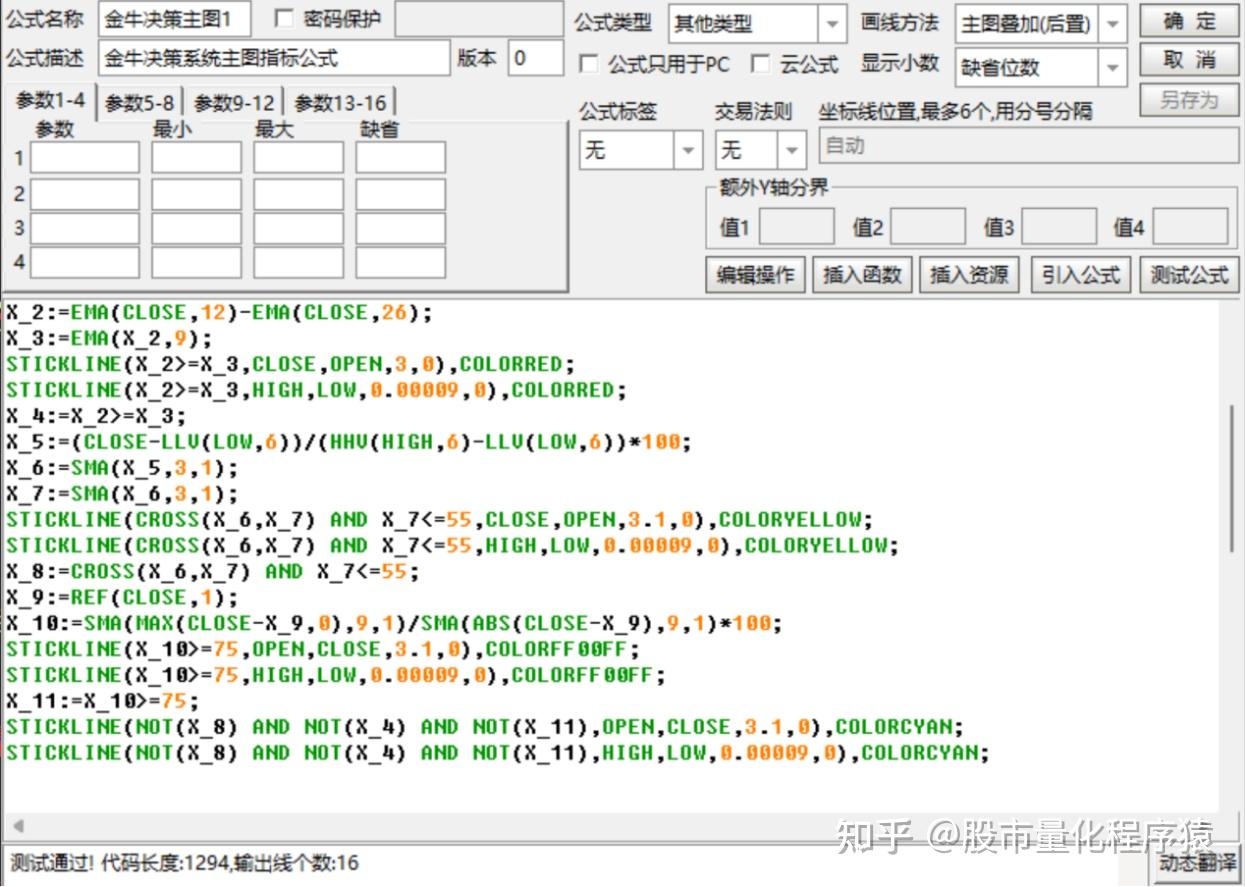Screen dimensions: 1245x887
Task: Click the 编辑操作 button
Action: click(x=756, y=275)
